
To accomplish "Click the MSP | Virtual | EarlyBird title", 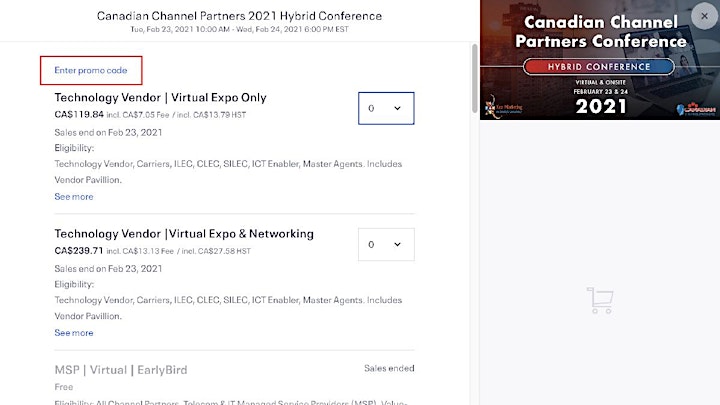I will click(x=121, y=370).
